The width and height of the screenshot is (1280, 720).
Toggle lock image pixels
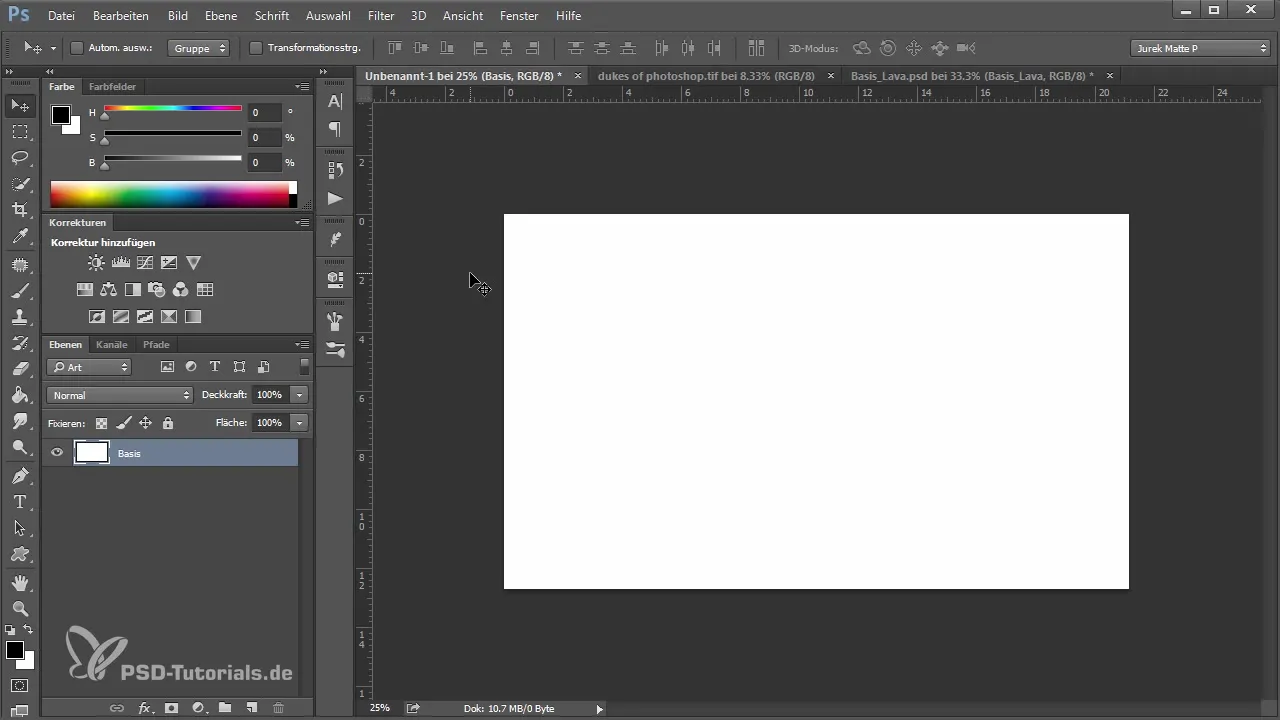pyautogui.click(x=123, y=423)
